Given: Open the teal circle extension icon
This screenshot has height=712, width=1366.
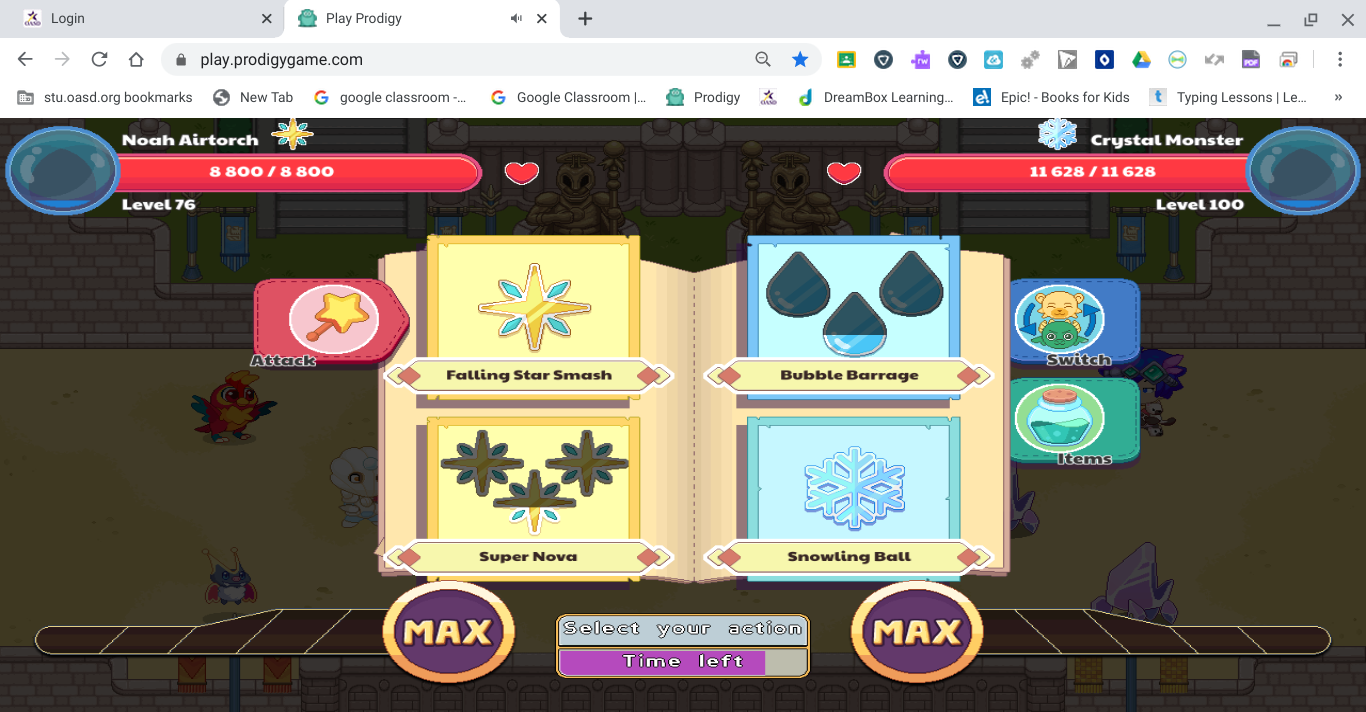Looking at the screenshot, I should [x=1178, y=59].
